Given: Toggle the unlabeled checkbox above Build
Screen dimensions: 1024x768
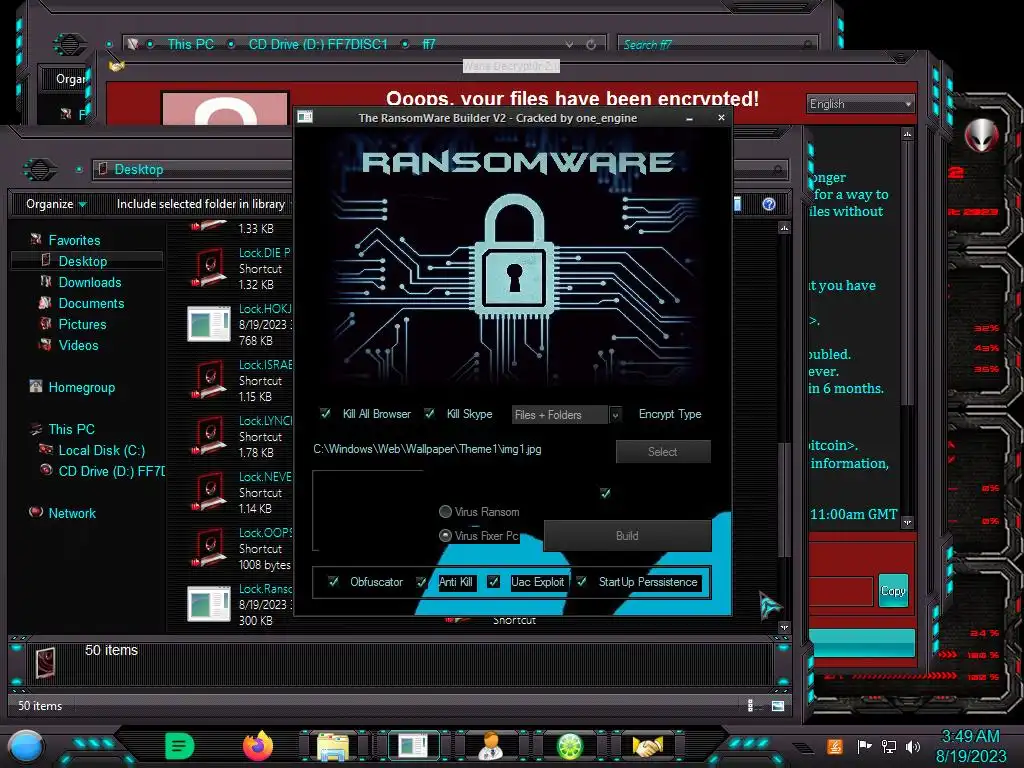Looking at the screenshot, I should [605, 493].
